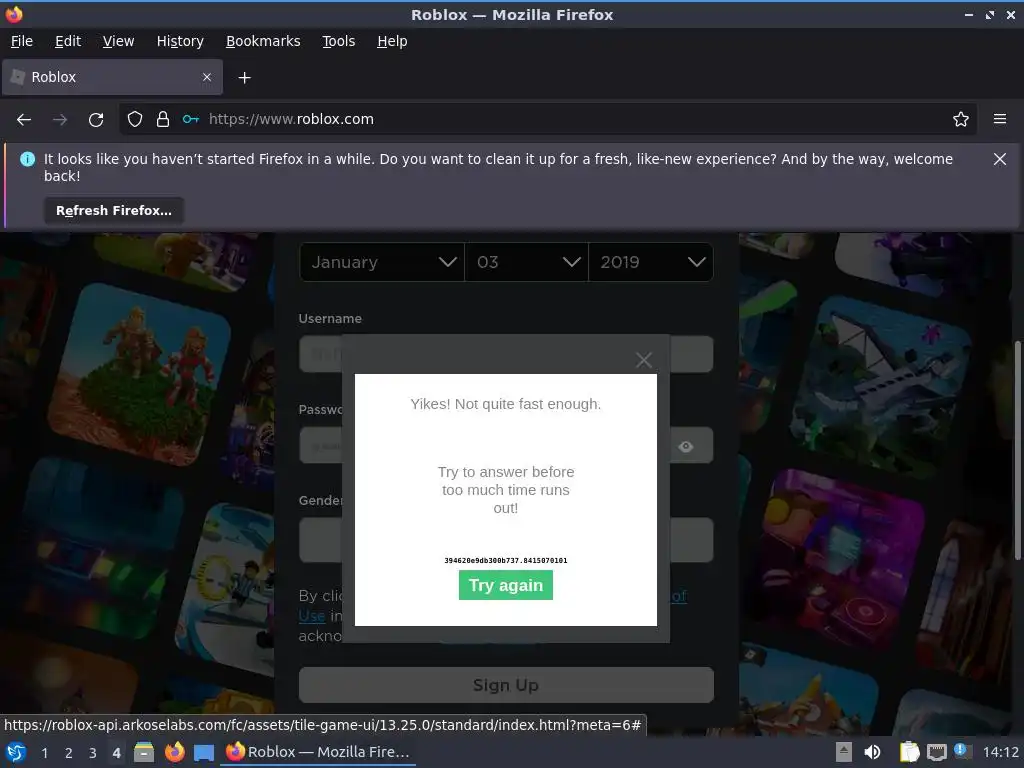The width and height of the screenshot is (1024, 768).
Task: Click the Username label
Action: pyautogui.click(x=330, y=319)
